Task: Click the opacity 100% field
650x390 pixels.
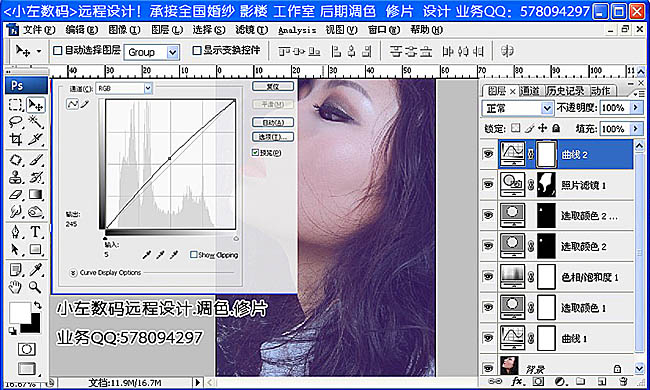Action: [x=614, y=108]
